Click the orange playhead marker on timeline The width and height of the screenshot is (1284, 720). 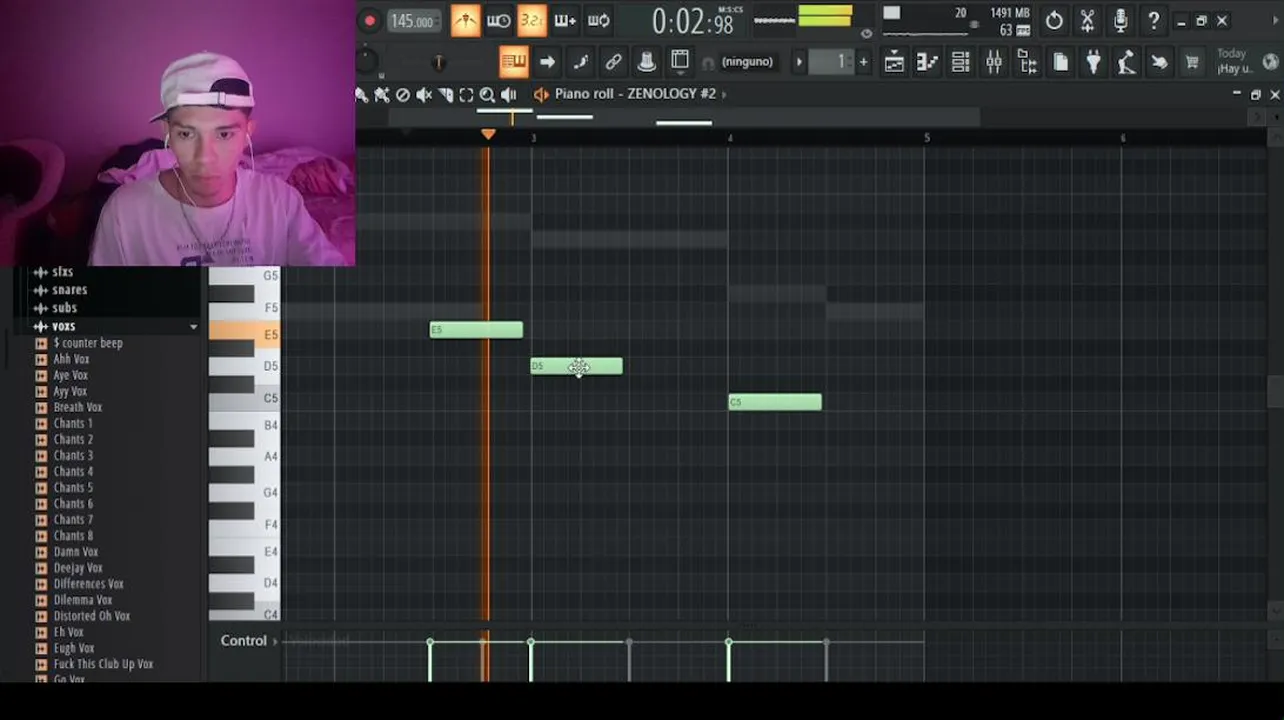(x=488, y=134)
